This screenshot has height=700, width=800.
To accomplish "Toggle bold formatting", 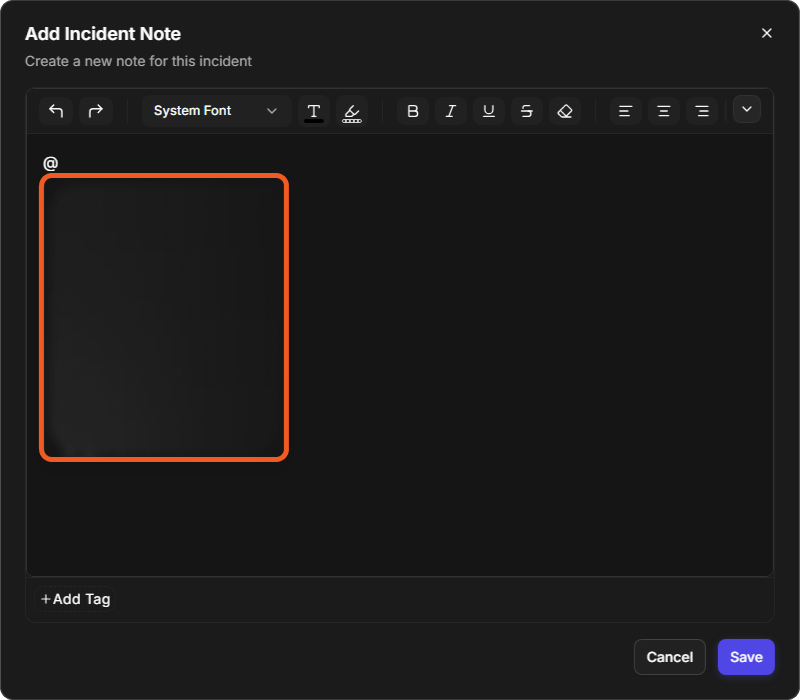I will tap(413, 111).
